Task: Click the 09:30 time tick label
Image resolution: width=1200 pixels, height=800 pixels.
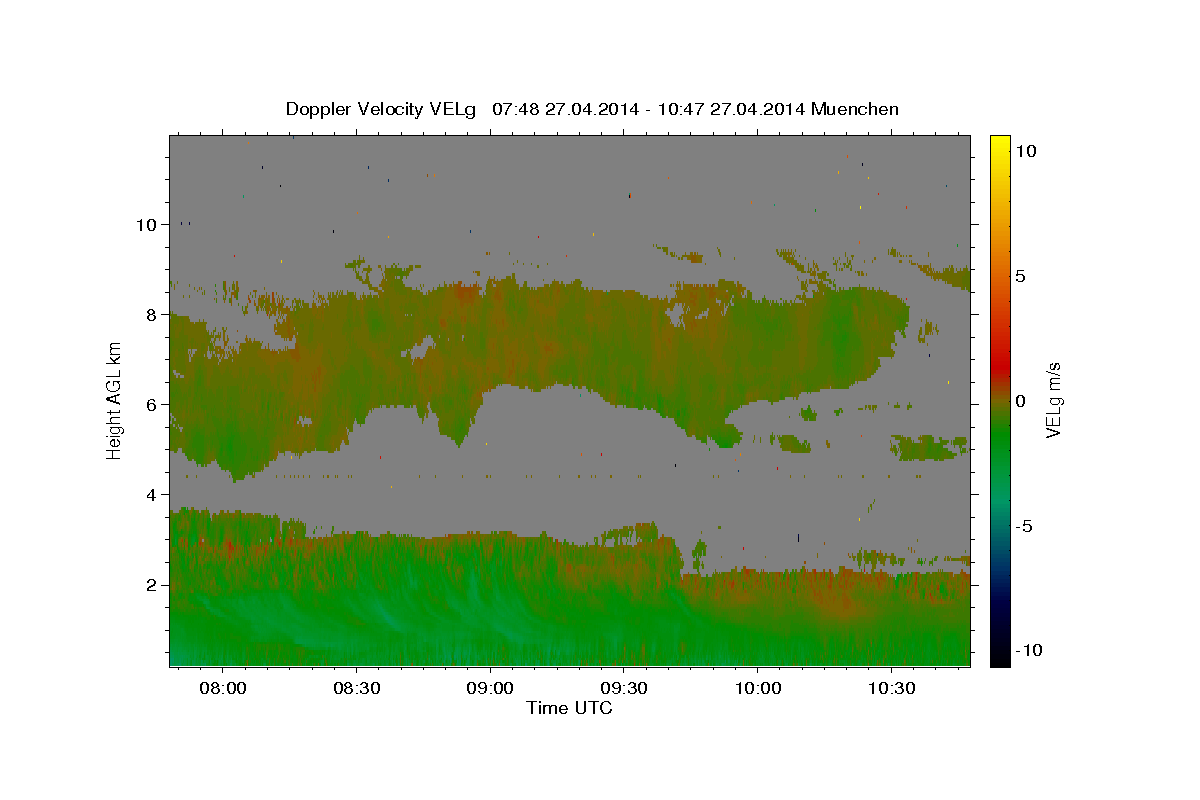Action: coord(623,689)
